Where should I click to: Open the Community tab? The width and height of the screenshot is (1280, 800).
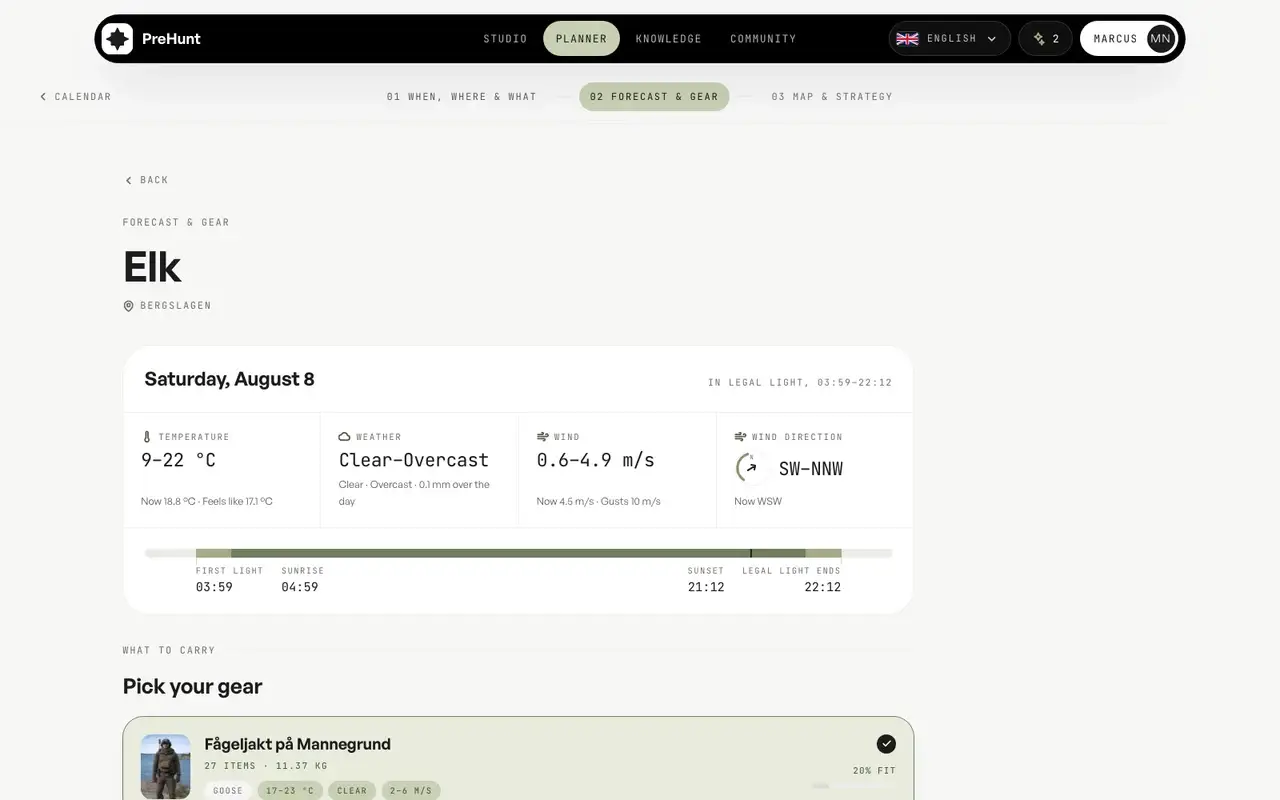[x=763, y=39]
